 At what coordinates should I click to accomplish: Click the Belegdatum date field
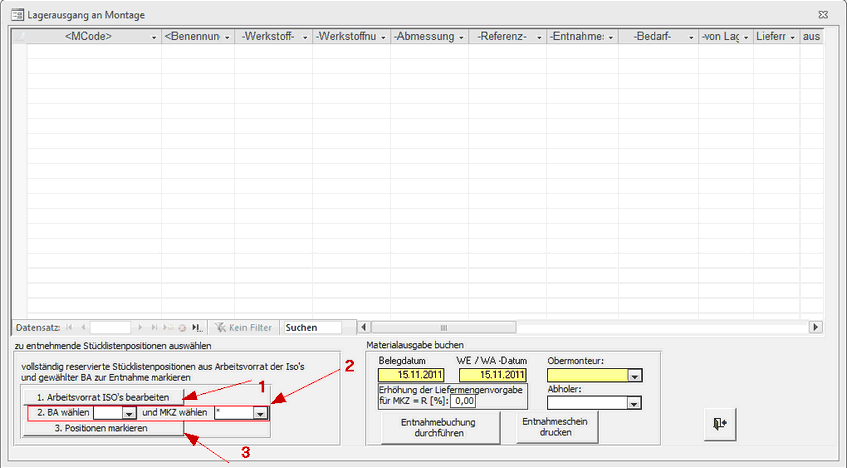[410, 376]
